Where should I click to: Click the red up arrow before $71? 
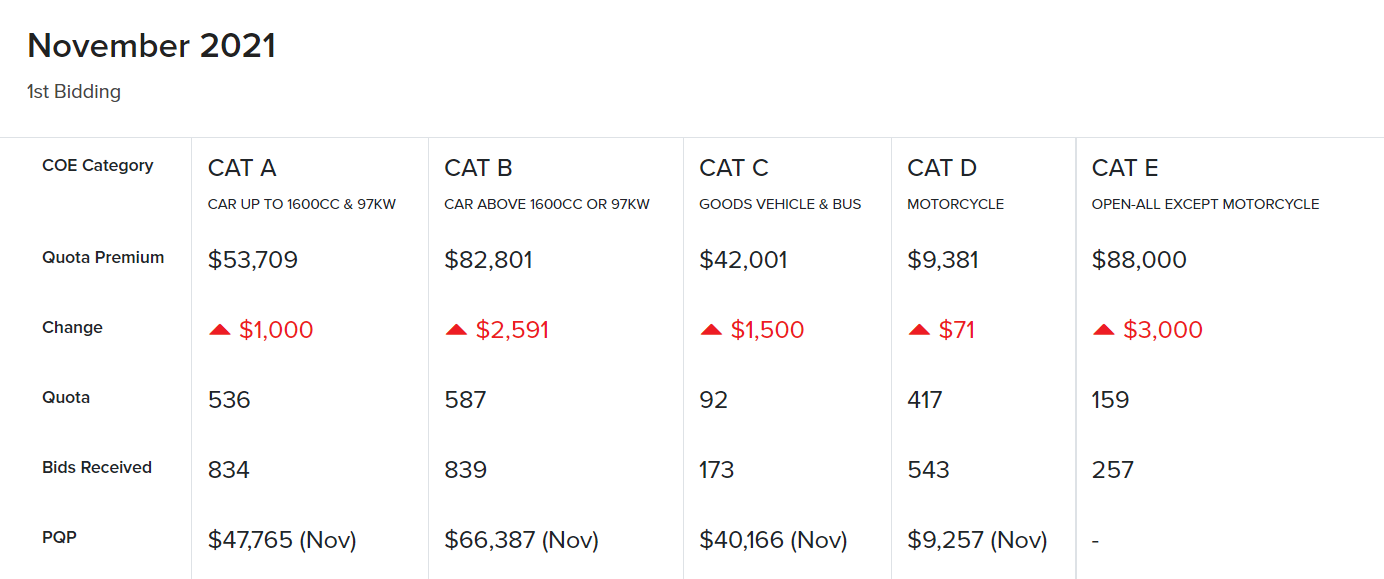[x=919, y=330]
